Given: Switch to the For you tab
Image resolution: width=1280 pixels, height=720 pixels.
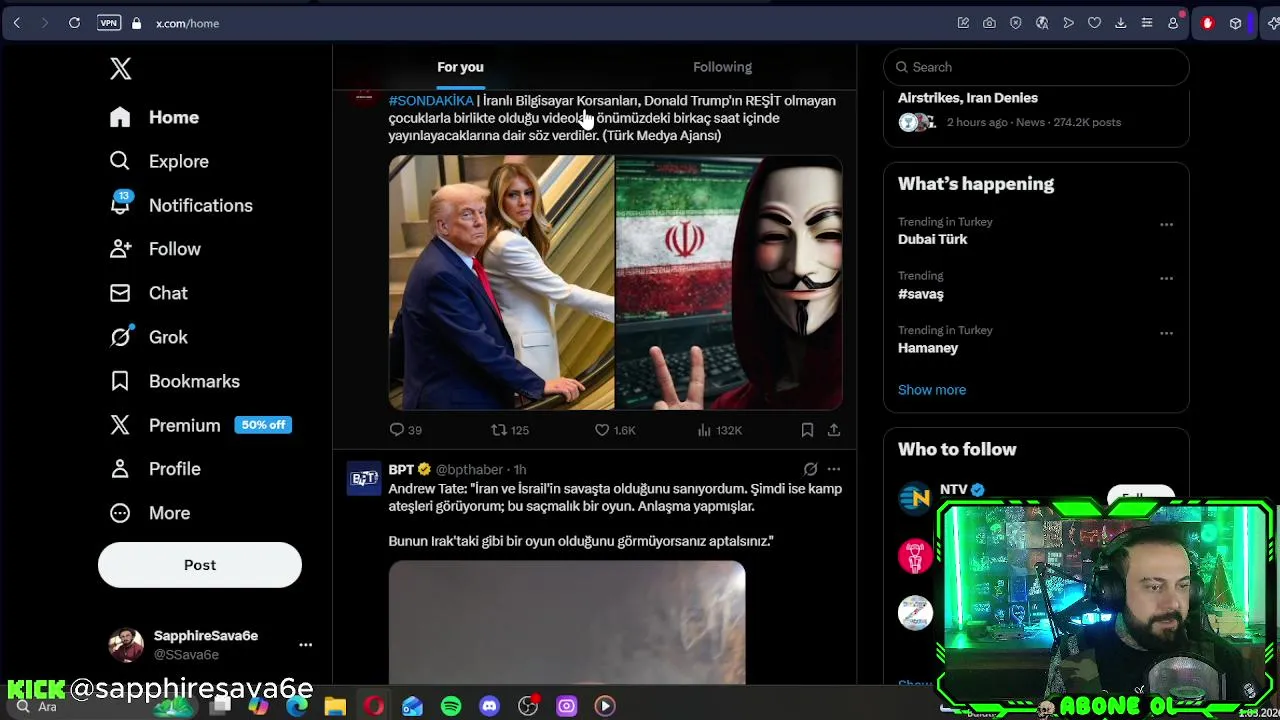Looking at the screenshot, I should [460, 67].
